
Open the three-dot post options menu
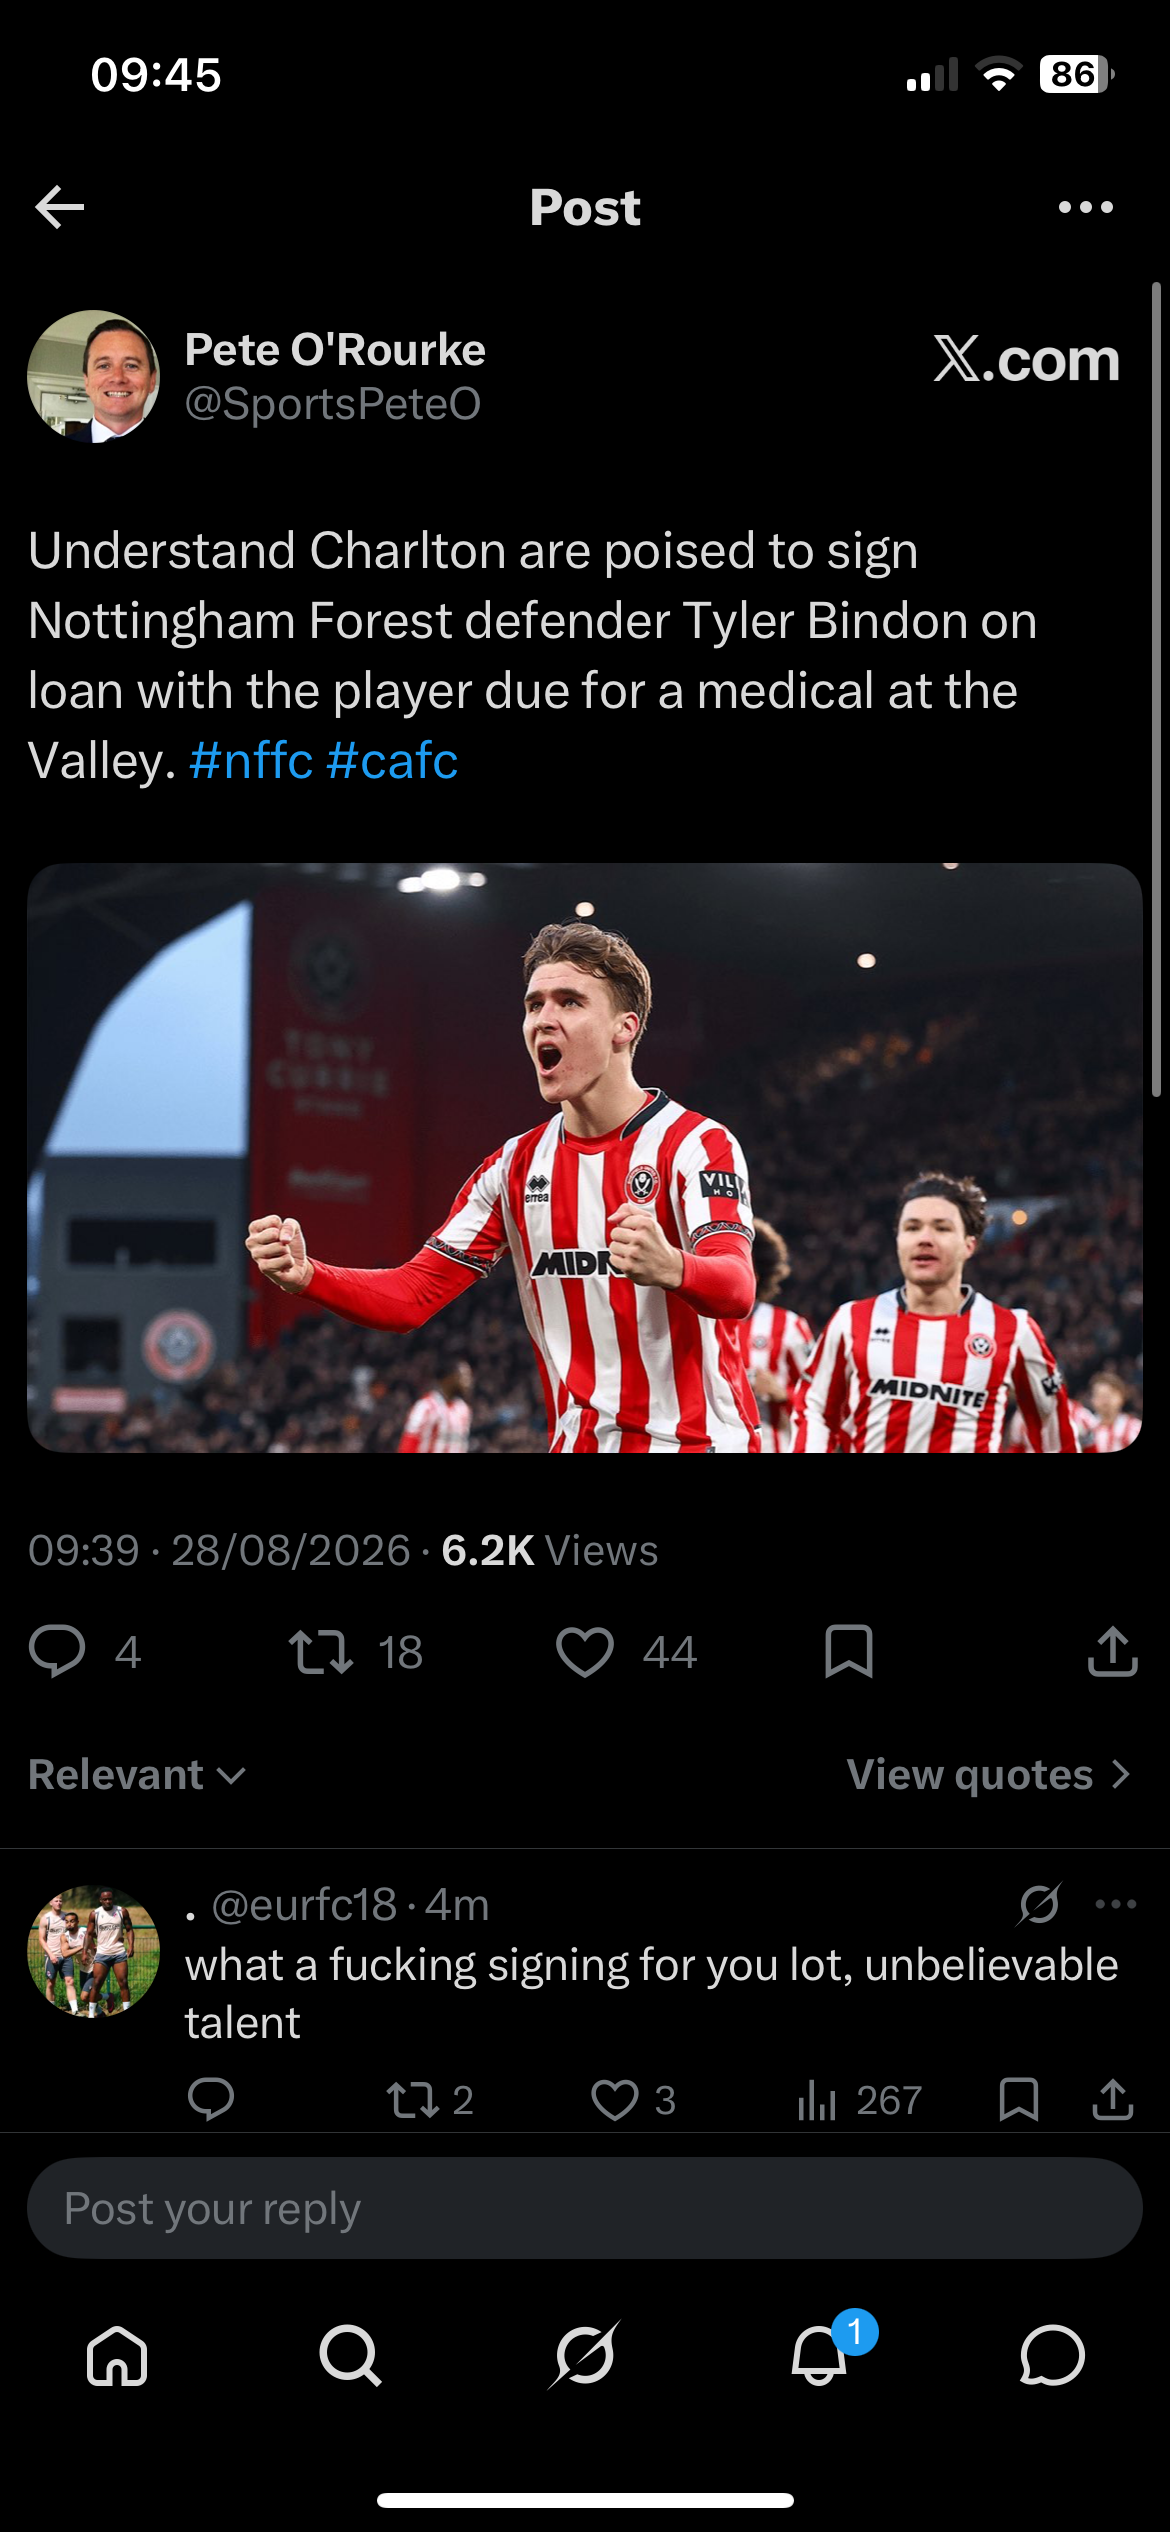(x=1085, y=207)
